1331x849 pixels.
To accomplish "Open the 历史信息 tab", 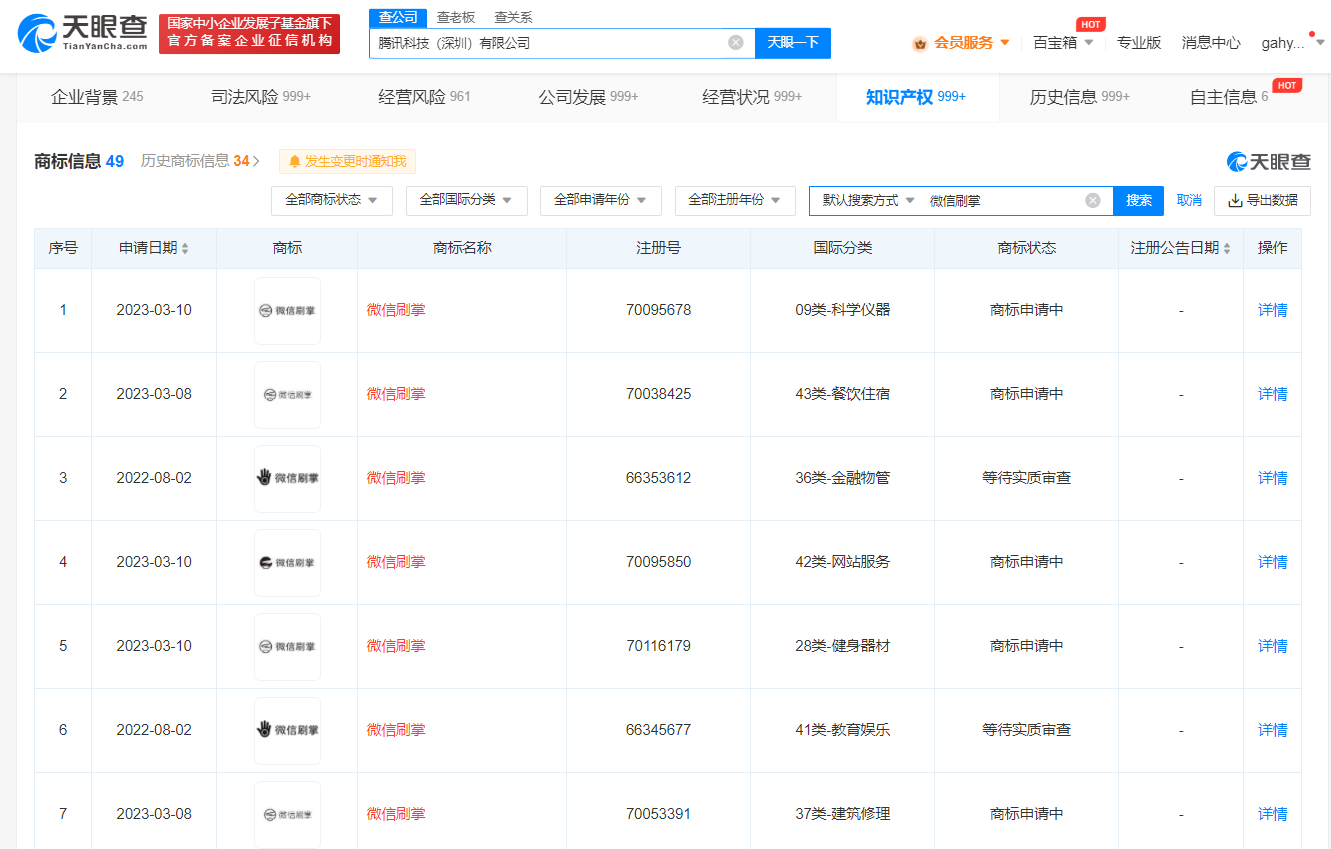I will [x=1080, y=97].
